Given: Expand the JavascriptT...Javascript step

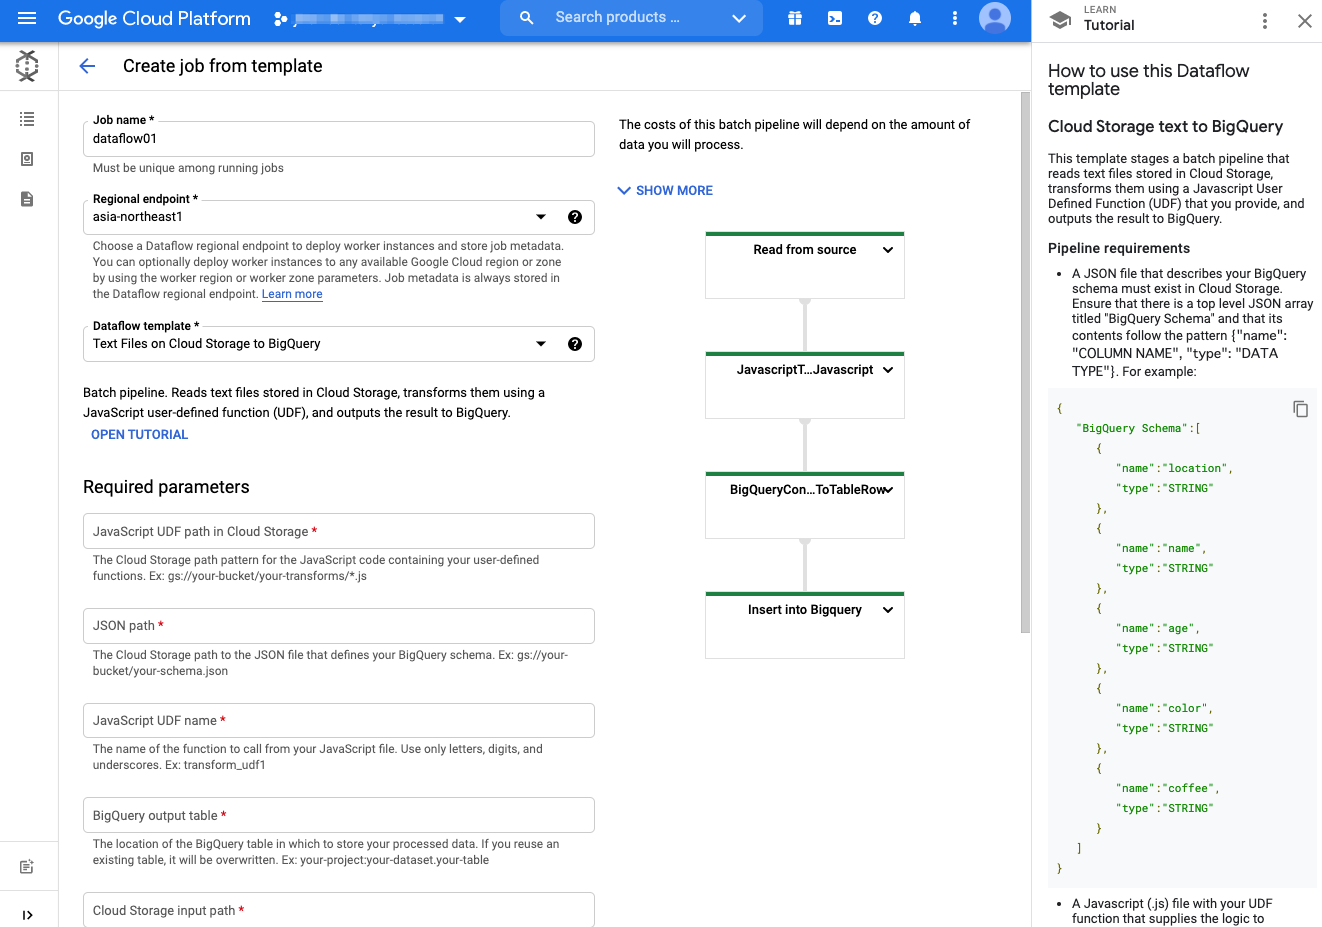Looking at the screenshot, I should click(888, 370).
